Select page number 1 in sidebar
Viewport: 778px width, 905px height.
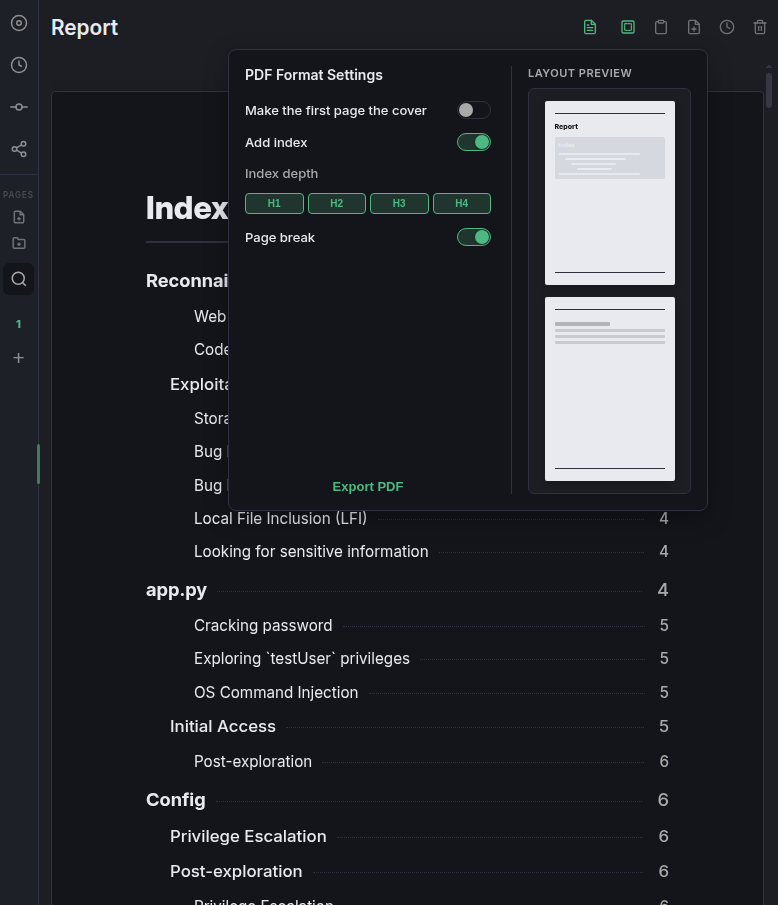[x=18, y=324]
